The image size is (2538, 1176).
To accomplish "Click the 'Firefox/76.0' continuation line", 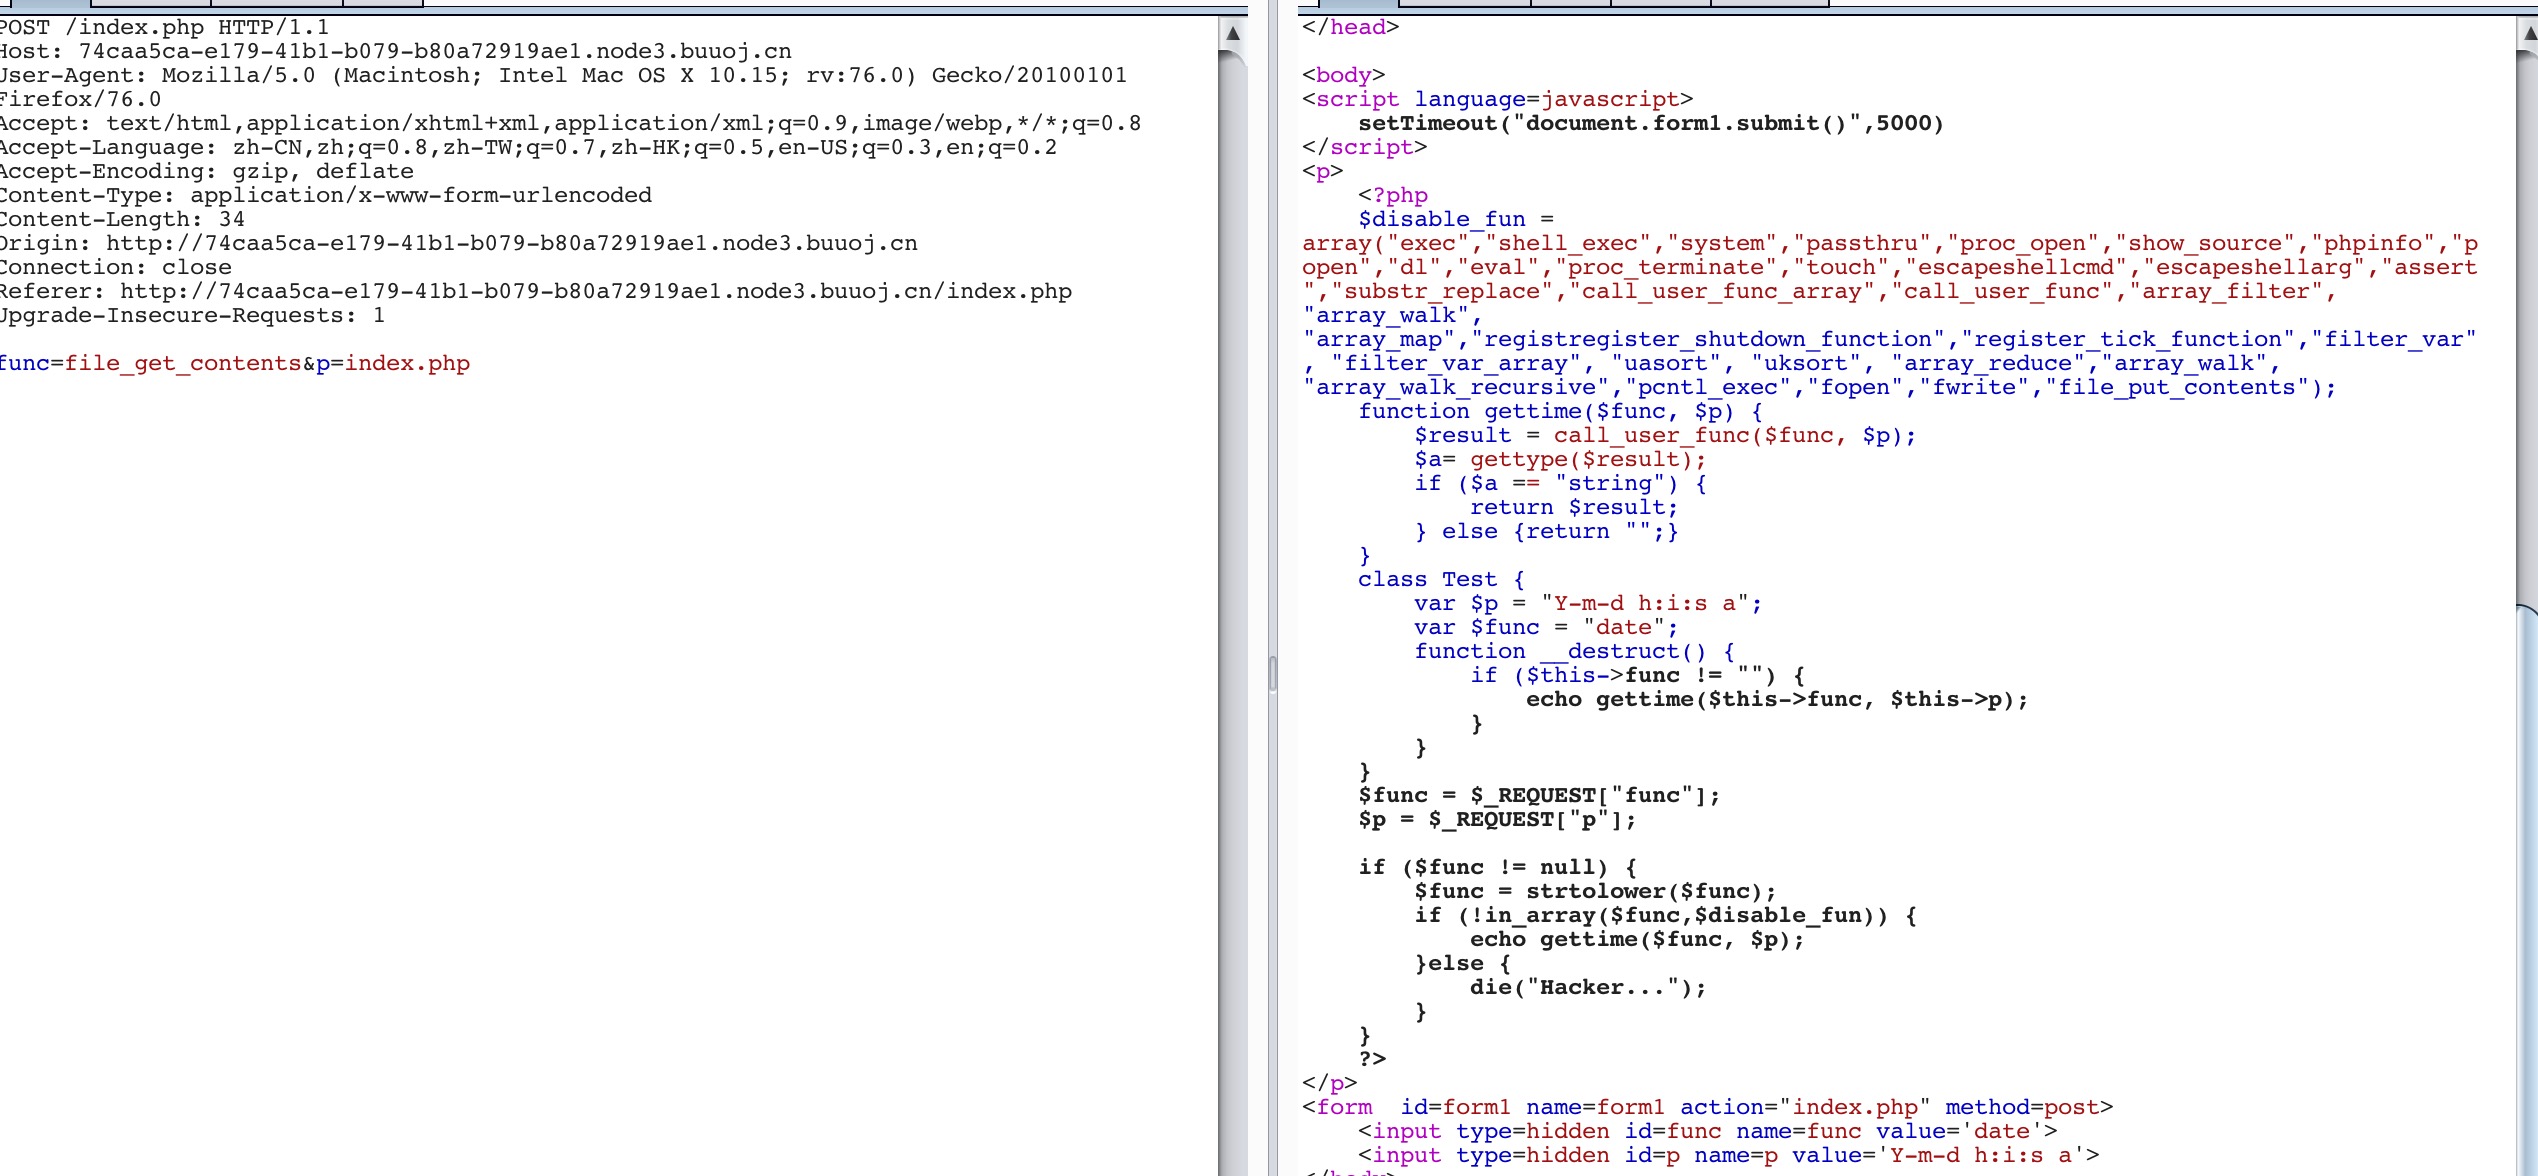I will [80, 99].
